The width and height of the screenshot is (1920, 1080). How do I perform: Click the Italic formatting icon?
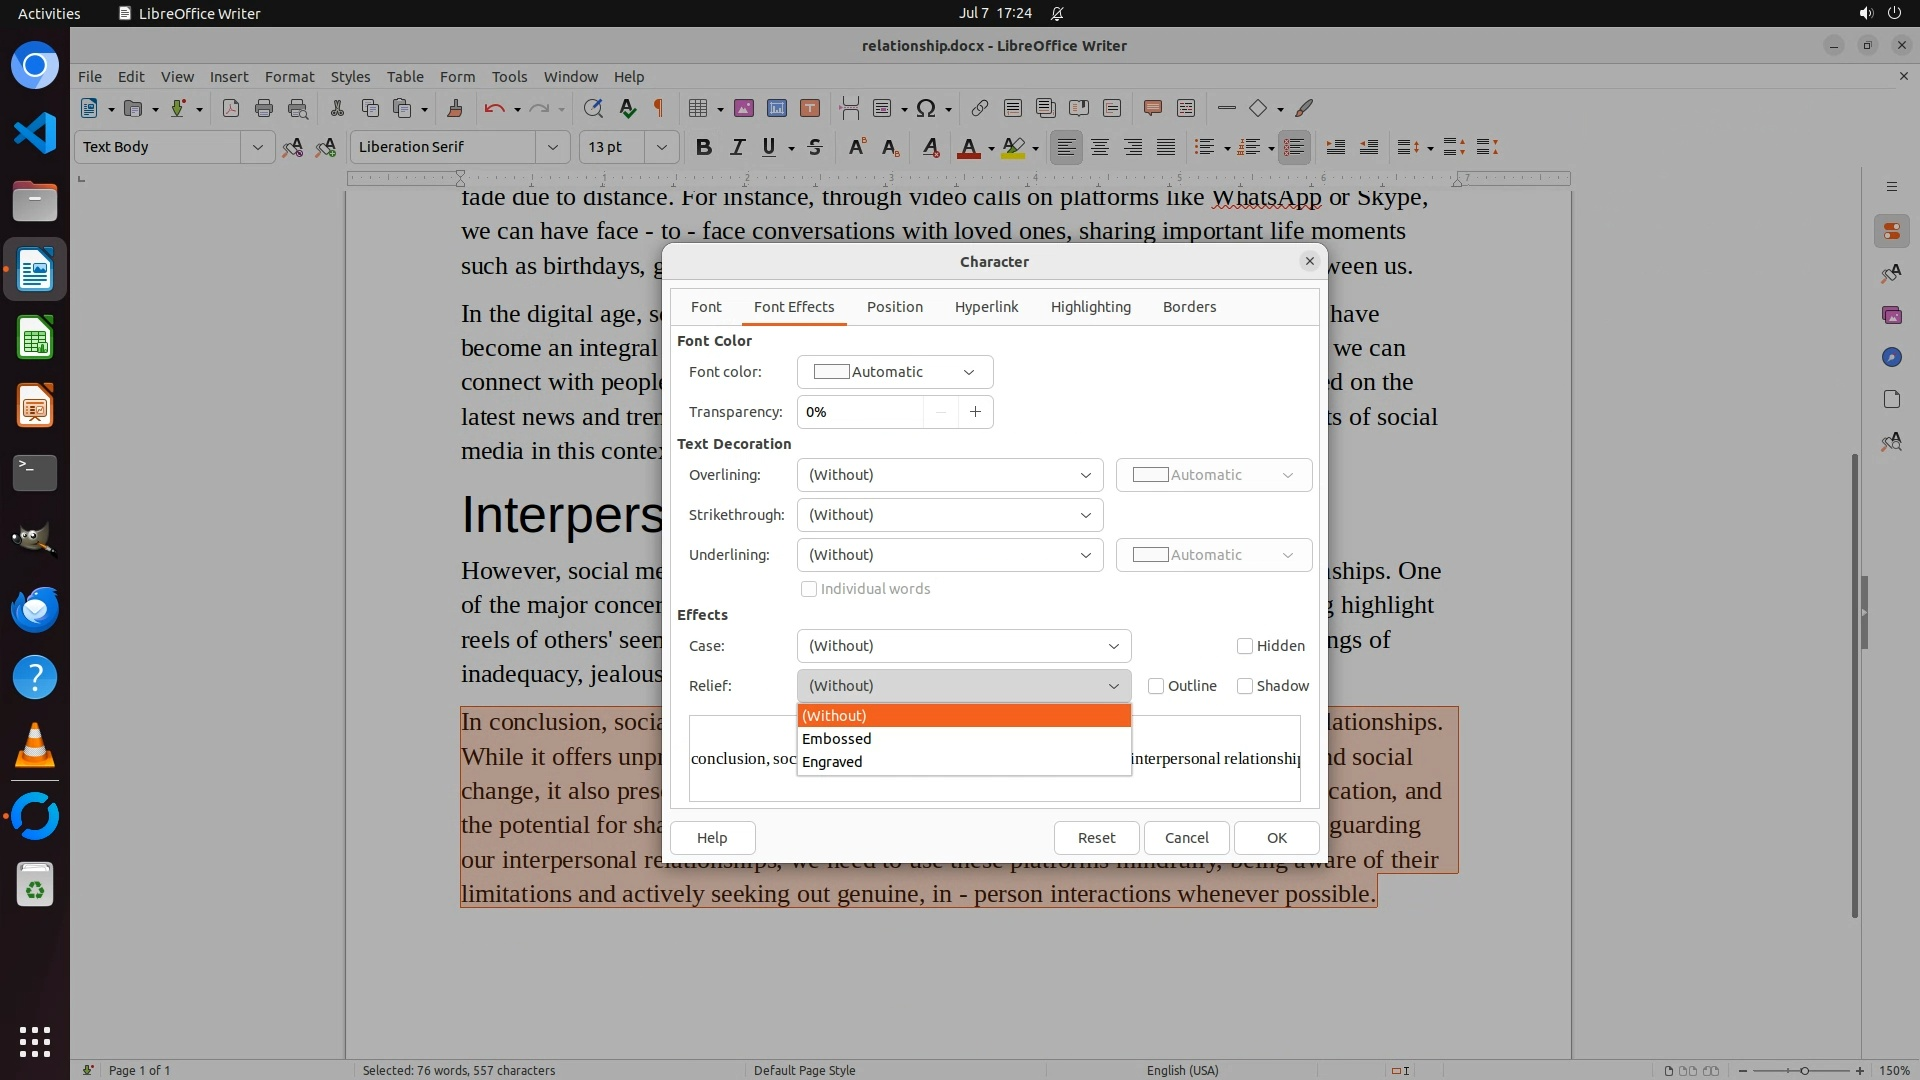[737, 147]
